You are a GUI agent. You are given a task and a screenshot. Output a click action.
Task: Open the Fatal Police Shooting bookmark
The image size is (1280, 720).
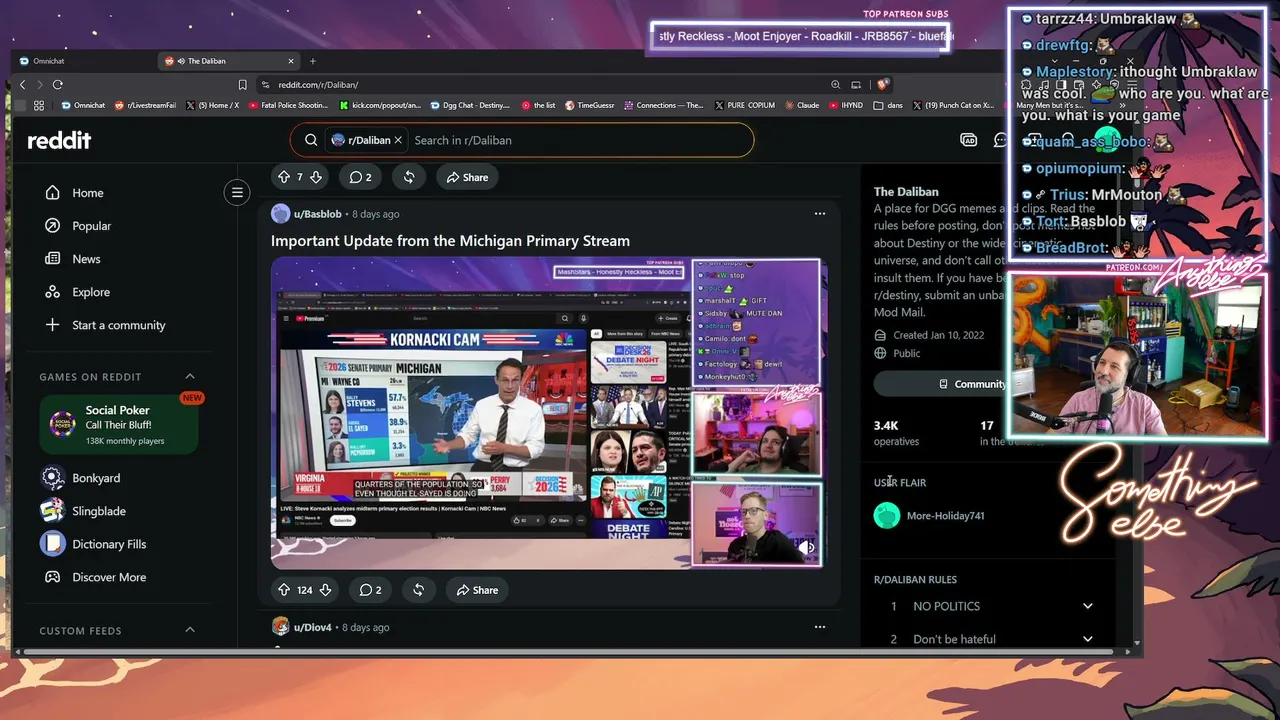tap(288, 105)
